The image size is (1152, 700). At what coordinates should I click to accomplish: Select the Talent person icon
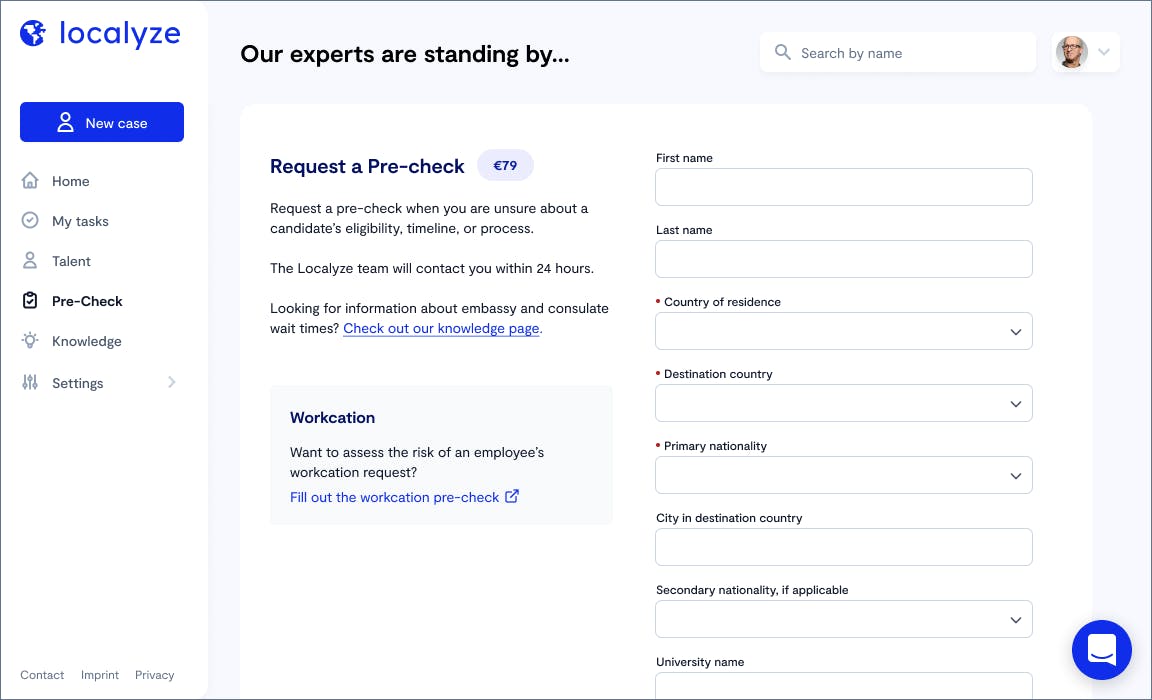30,261
